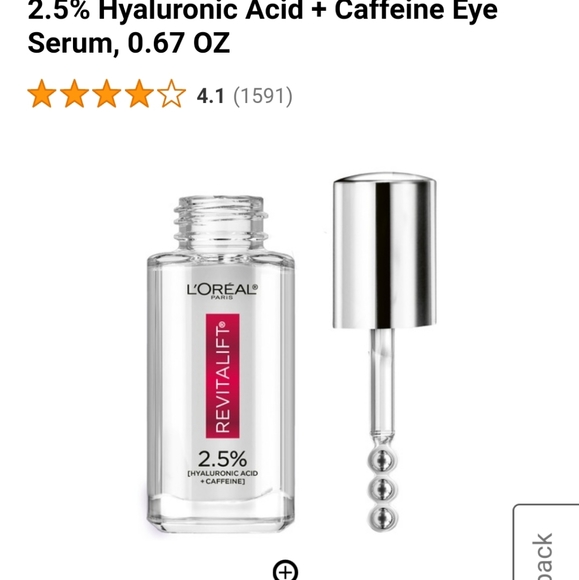Click the red Revitalift label on bottle
Viewport: 579px width, 580px height.
(x=222, y=376)
